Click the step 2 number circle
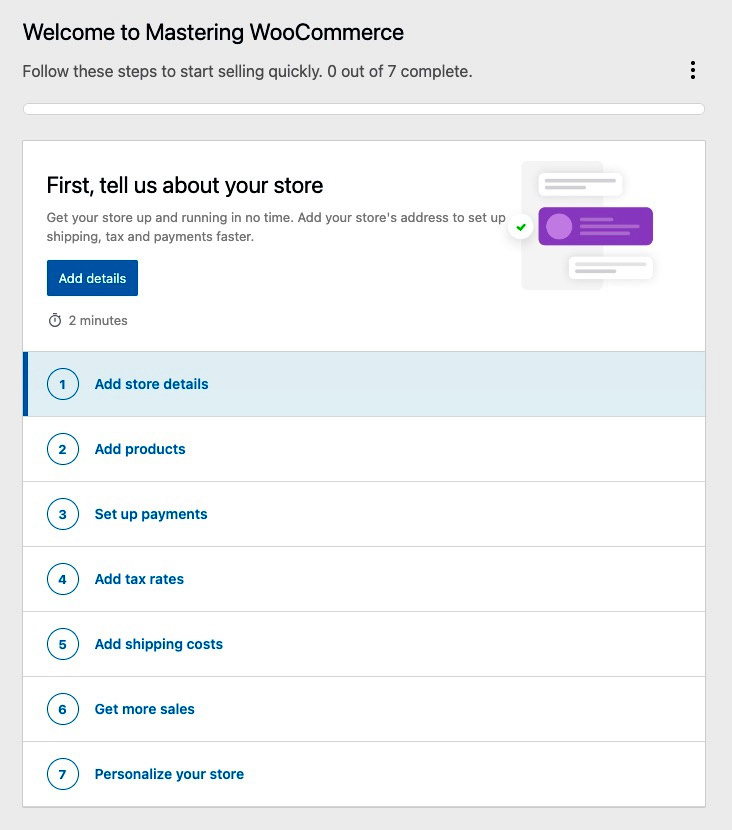 point(62,449)
